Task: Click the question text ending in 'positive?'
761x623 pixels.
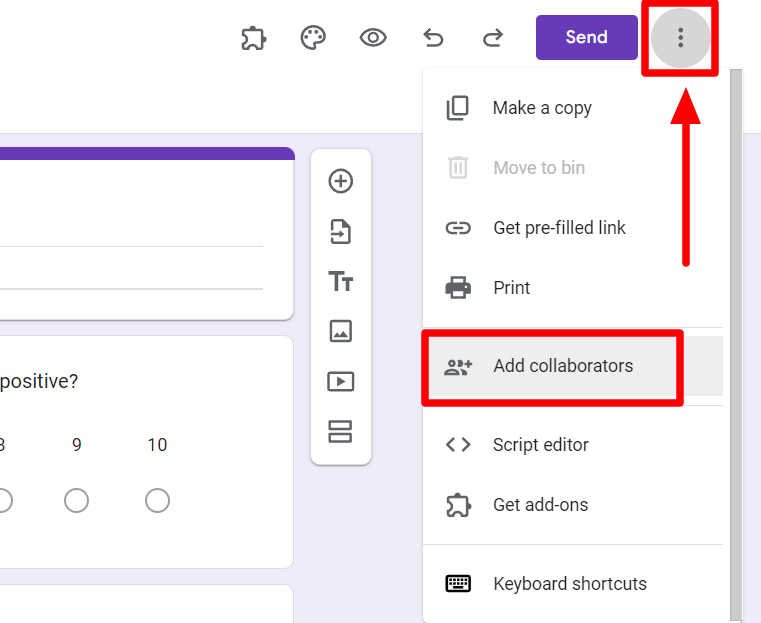Action: tap(39, 381)
